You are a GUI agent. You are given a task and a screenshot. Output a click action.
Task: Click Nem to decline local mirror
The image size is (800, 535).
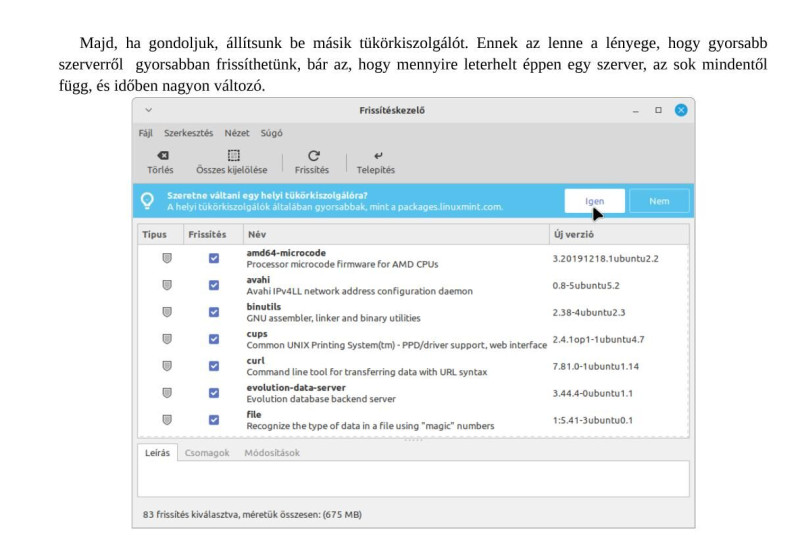(x=659, y=201)
